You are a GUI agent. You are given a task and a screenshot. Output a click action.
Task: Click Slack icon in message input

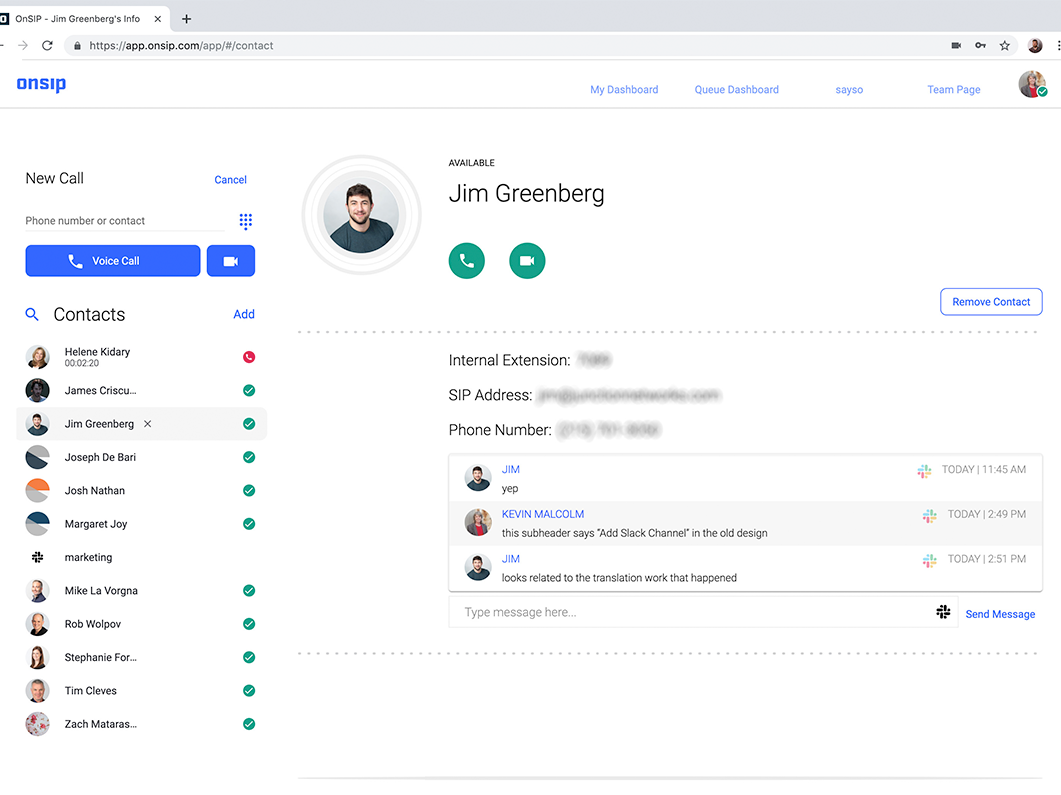pos(942,612)
